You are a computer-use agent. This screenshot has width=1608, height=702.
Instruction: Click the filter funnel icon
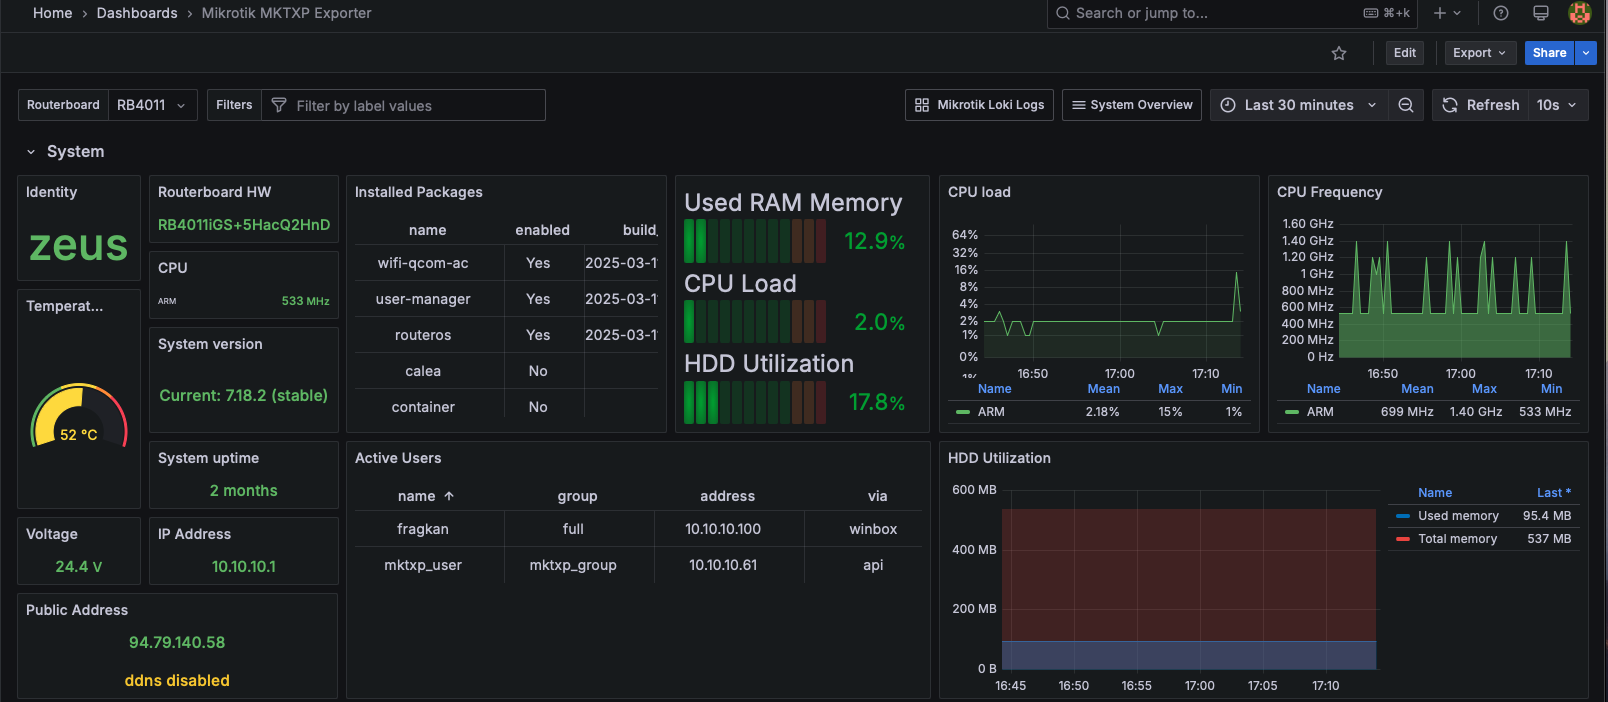(x=279, y=105)
